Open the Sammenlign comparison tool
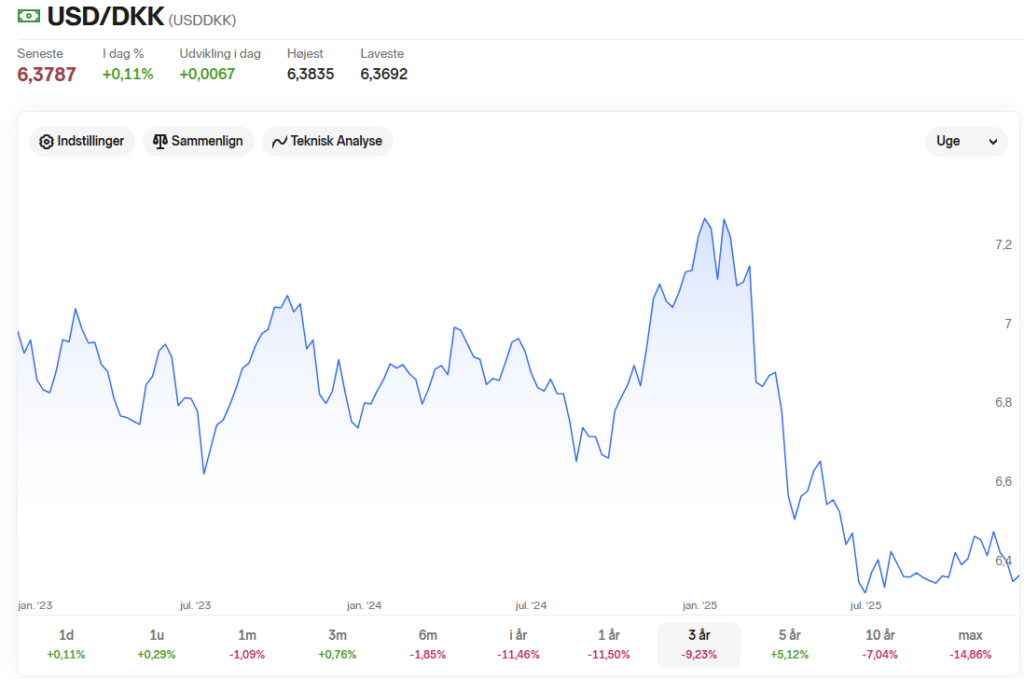The height and width of the screenshot is (679, 1024). pyautogui.click(x=198, y=141)
